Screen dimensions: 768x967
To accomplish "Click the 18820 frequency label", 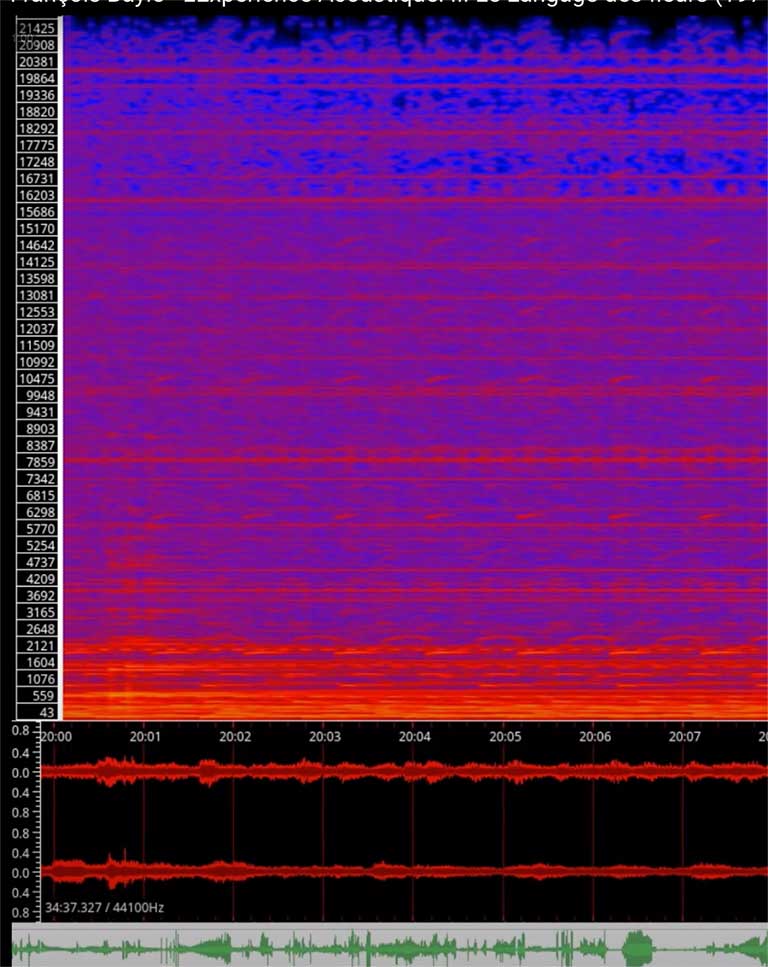I will [x=37, y=112].
